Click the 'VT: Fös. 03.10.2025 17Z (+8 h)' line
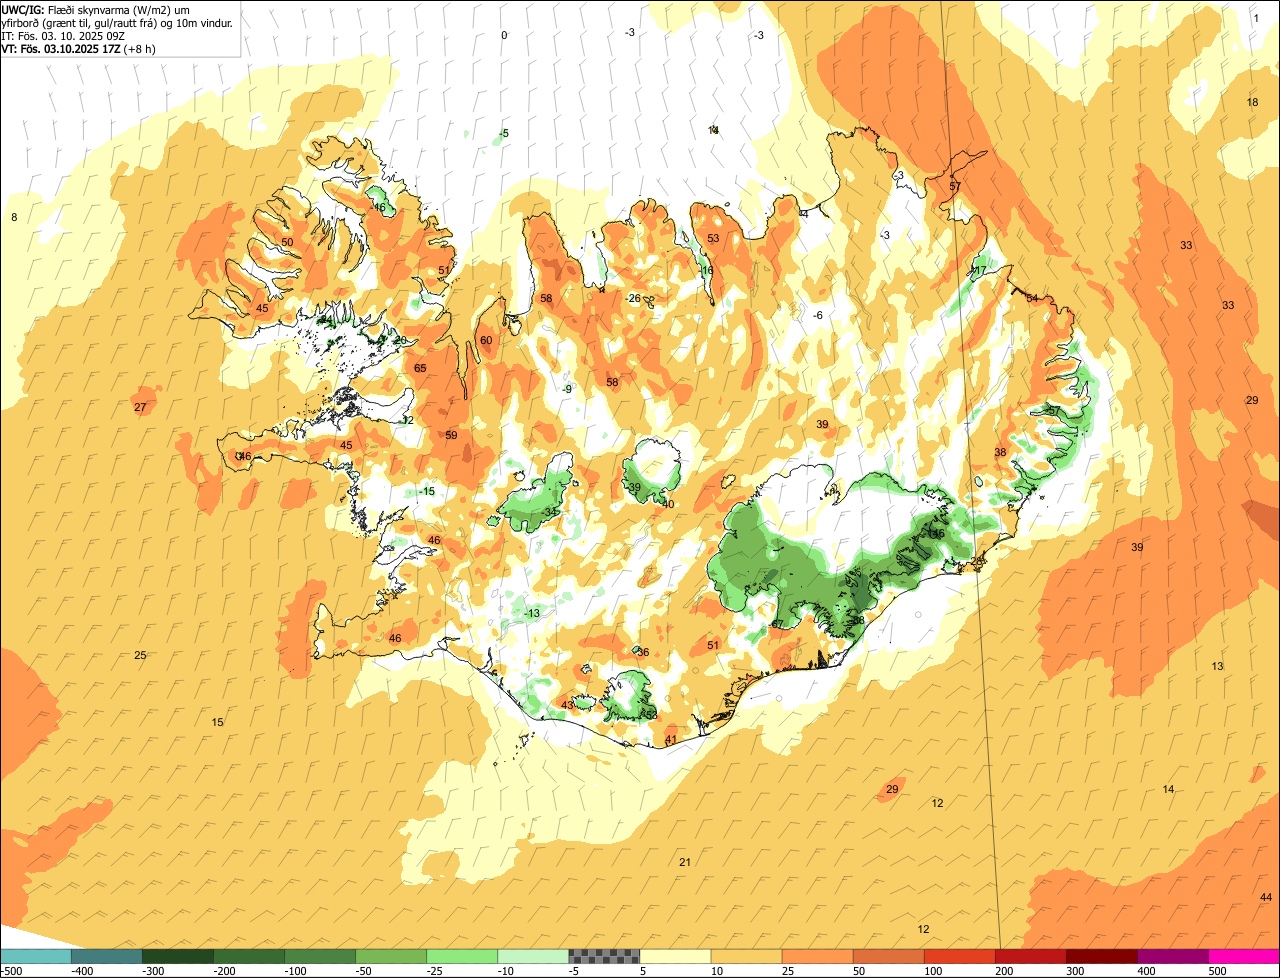This screenshot has height=978, width=1280. (78, 48)
